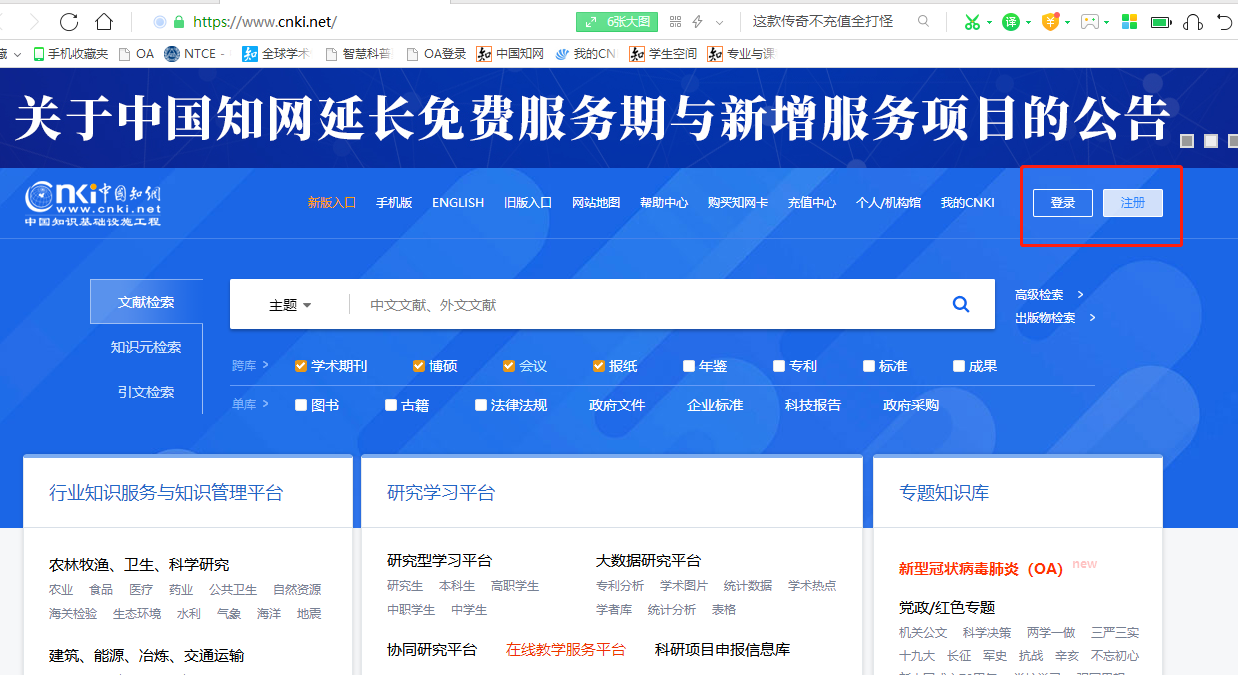Open 新版入口 in the top navigation
The image size is (1238, 675).
(x=332, y=203)
